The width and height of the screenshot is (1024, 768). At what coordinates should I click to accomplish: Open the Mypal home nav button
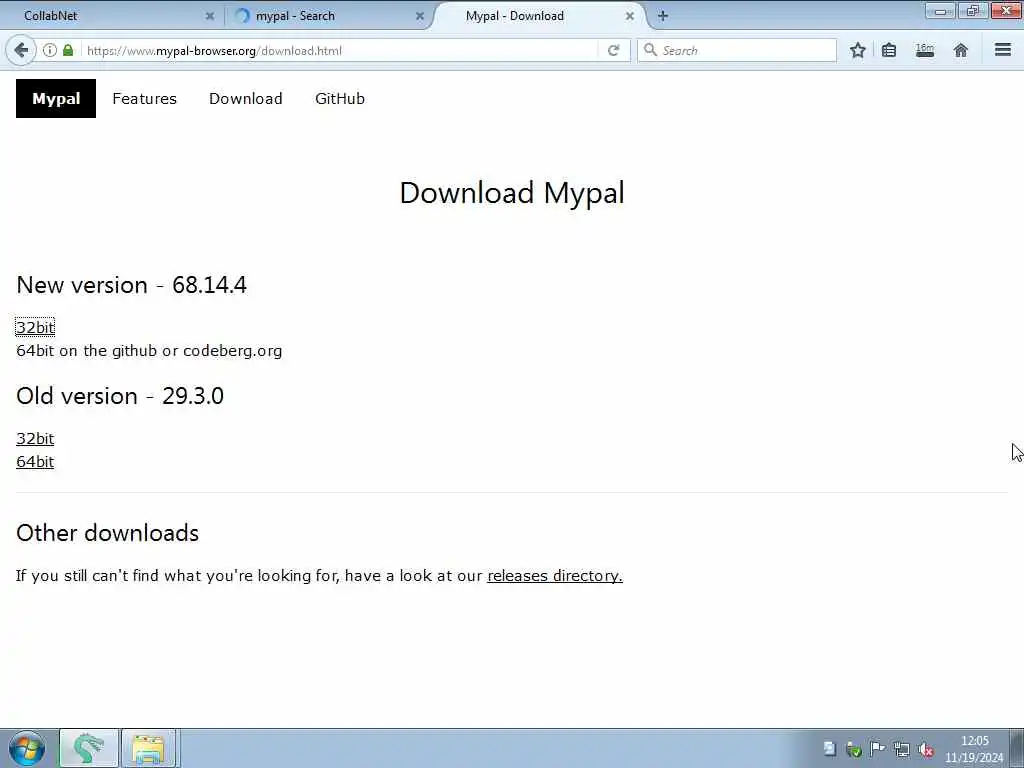click(56, 99)
